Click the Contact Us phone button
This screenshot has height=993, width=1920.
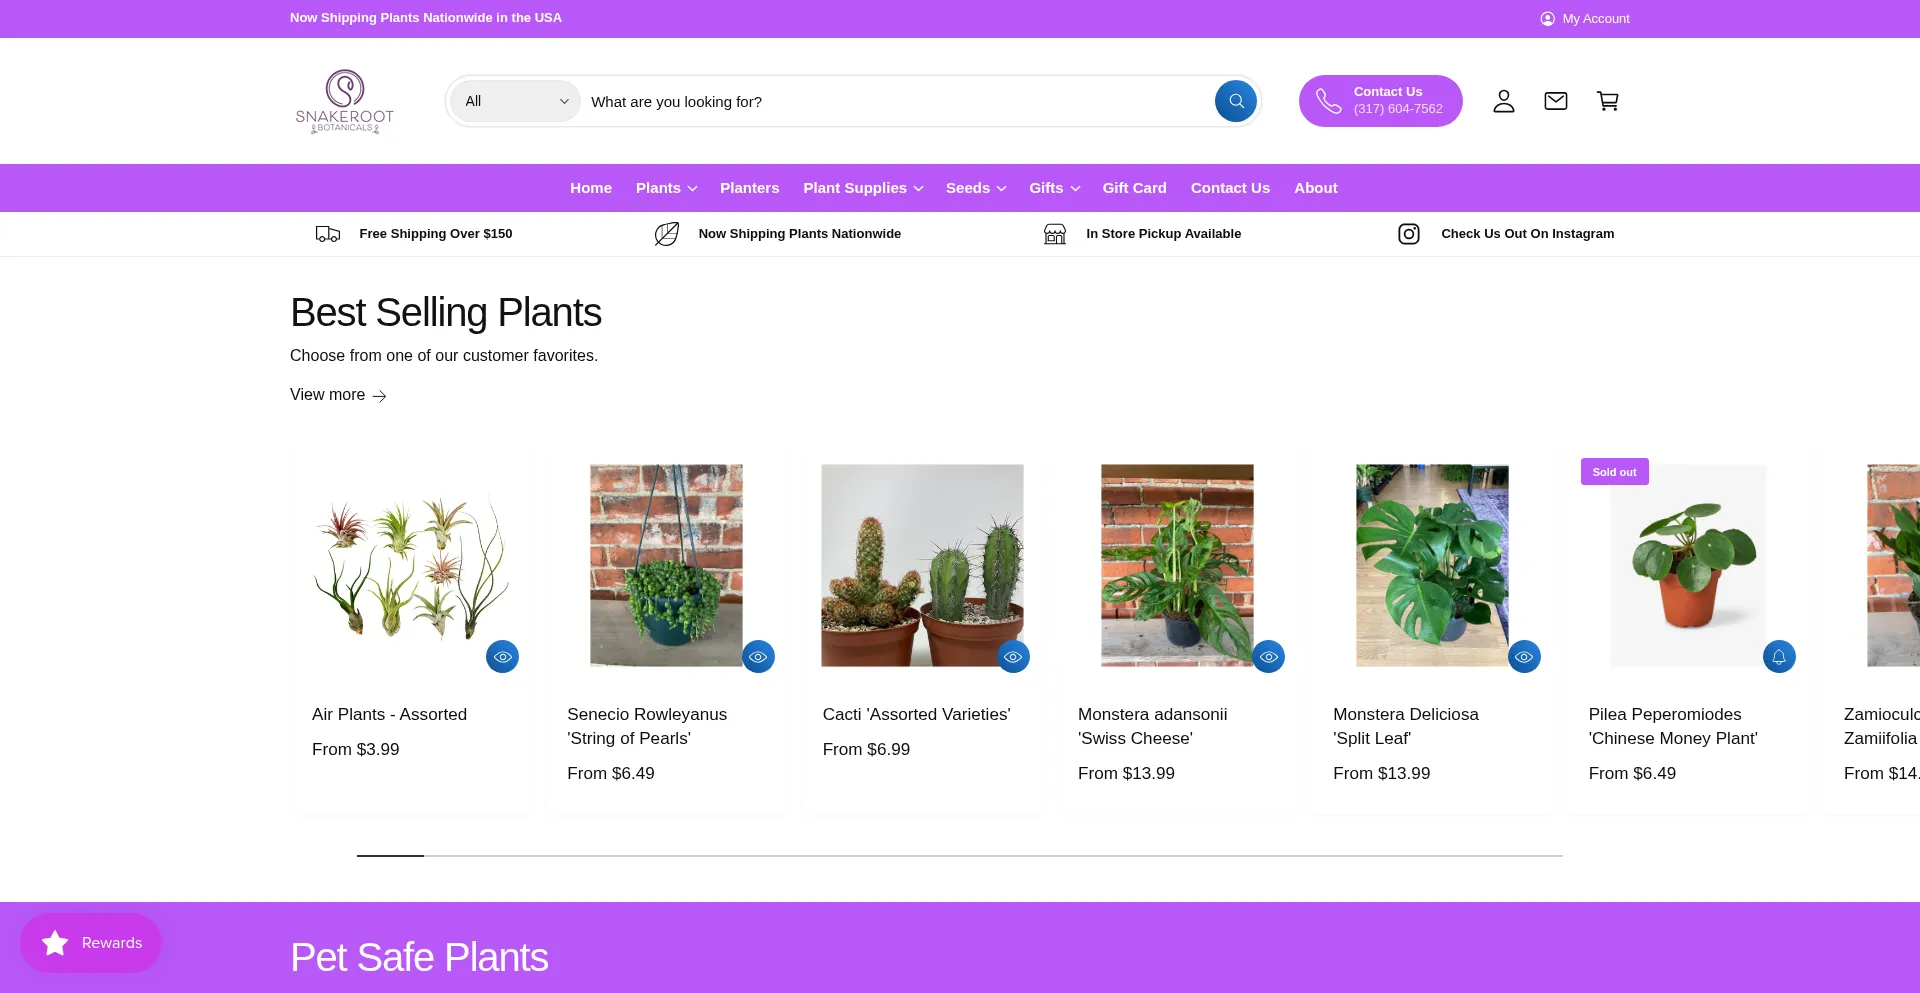tap(1380, 101)
